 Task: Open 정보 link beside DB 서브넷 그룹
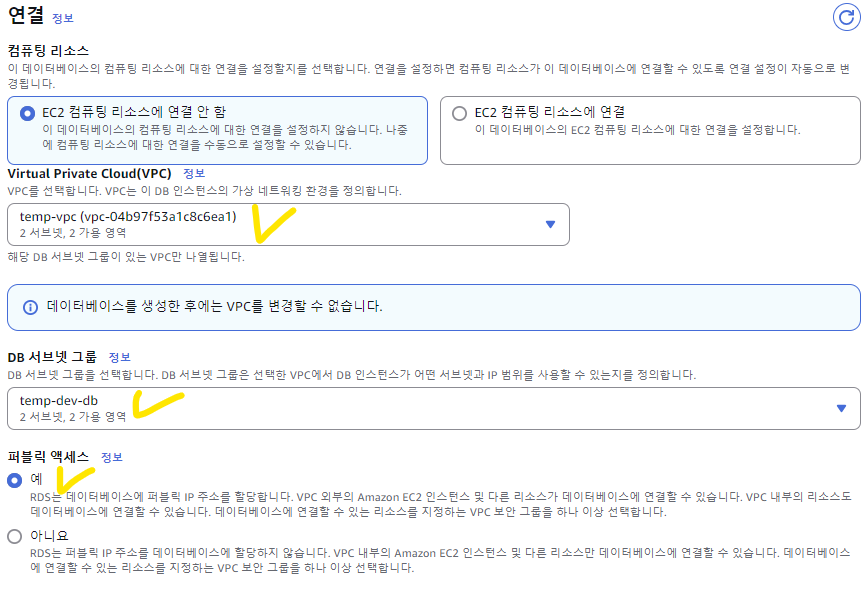(x=120, y=357)
